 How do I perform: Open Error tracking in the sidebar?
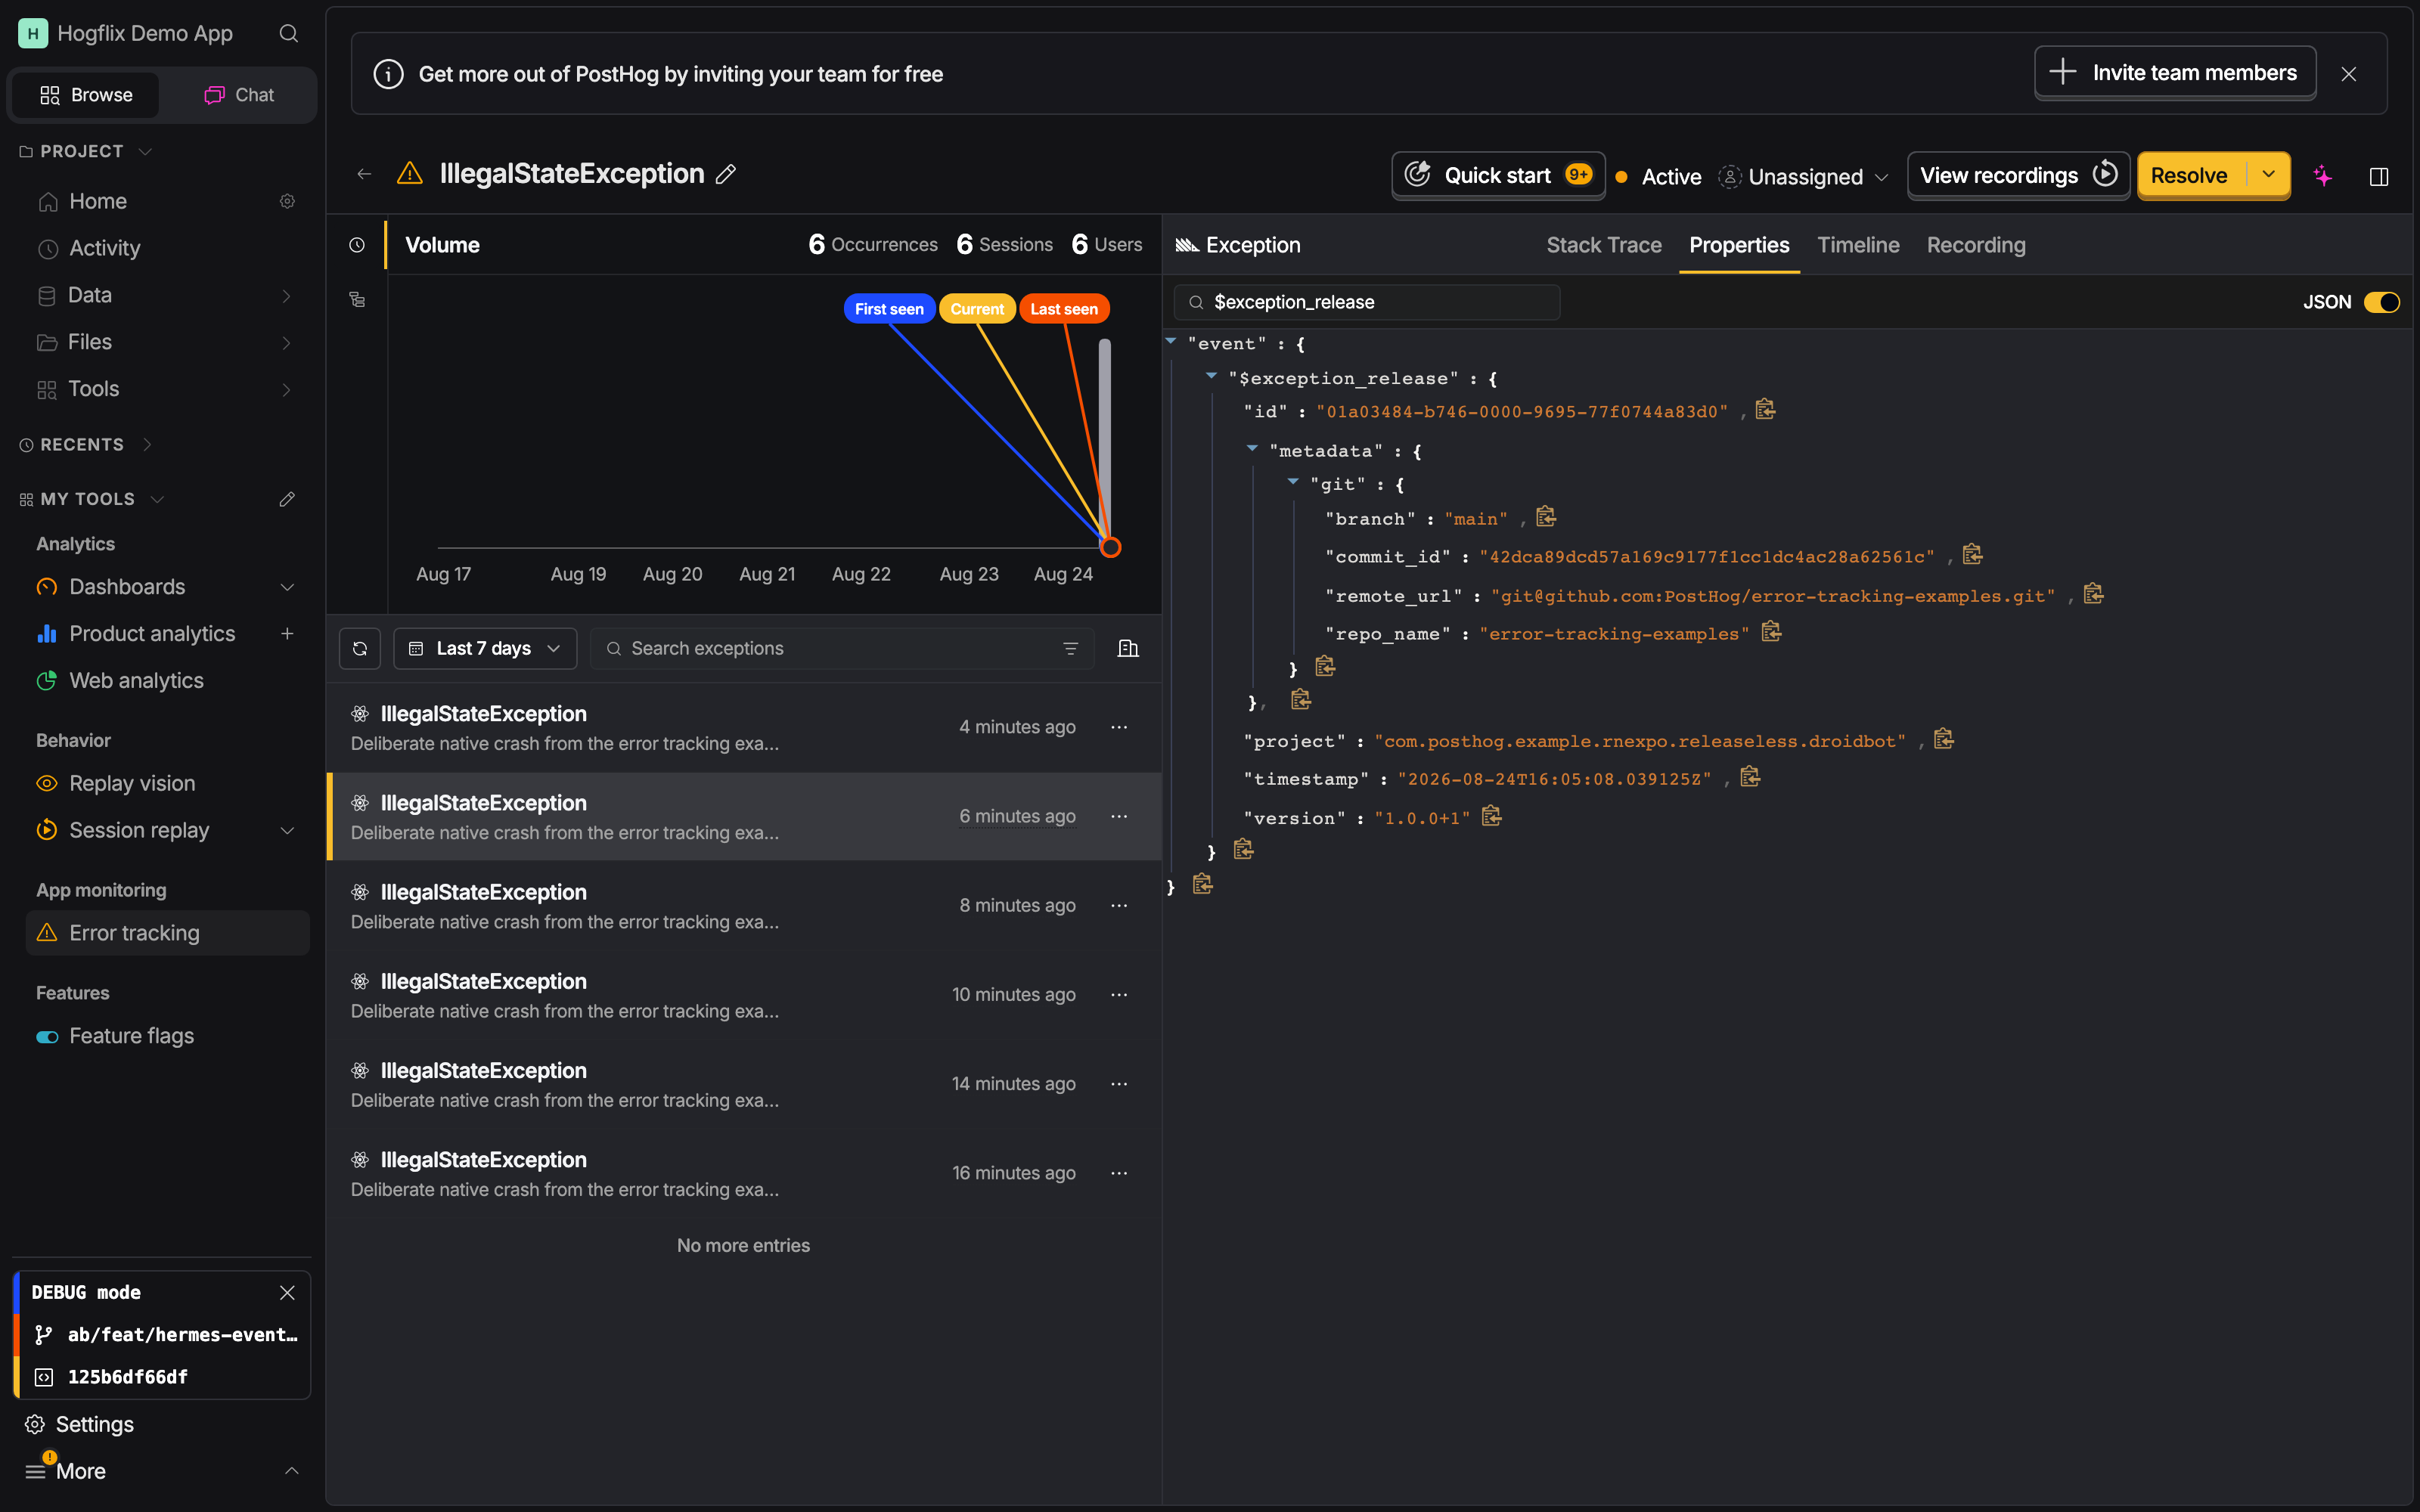point(168,933)
